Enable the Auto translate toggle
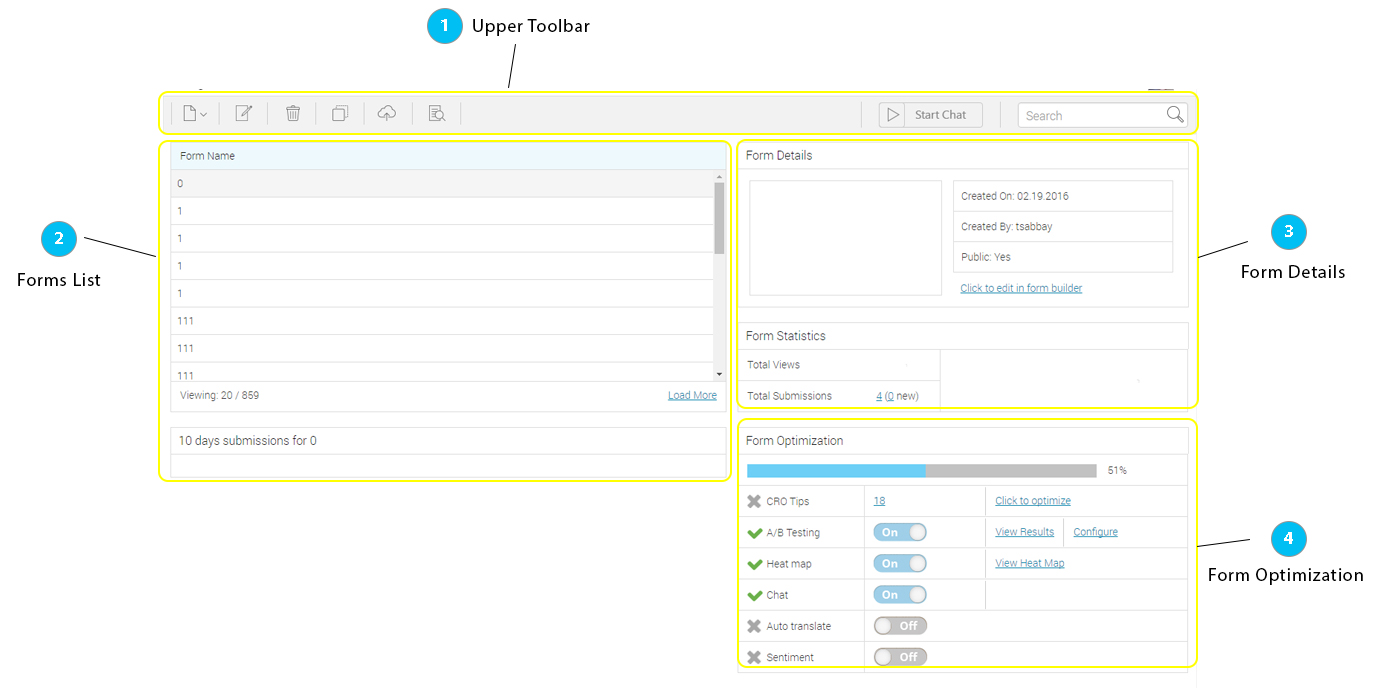The height and width of the screenshot is (688, 1375). click(900, 626)
